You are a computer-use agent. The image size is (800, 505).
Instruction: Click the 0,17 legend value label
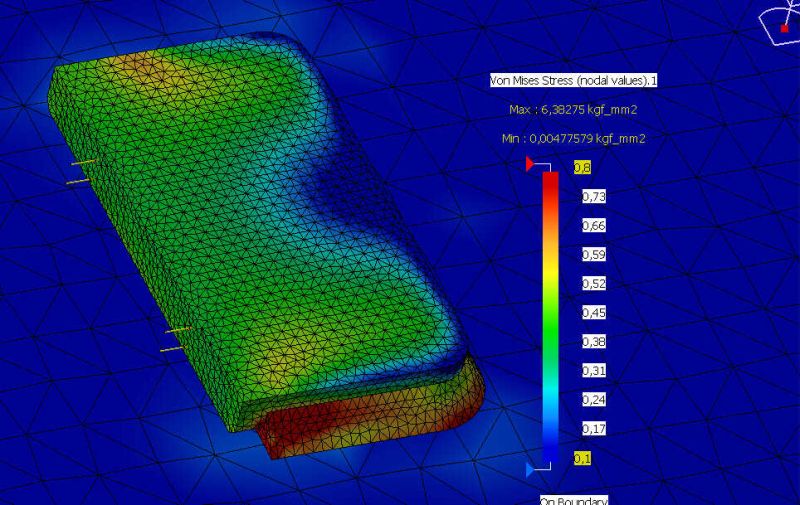tap(594, 429)
